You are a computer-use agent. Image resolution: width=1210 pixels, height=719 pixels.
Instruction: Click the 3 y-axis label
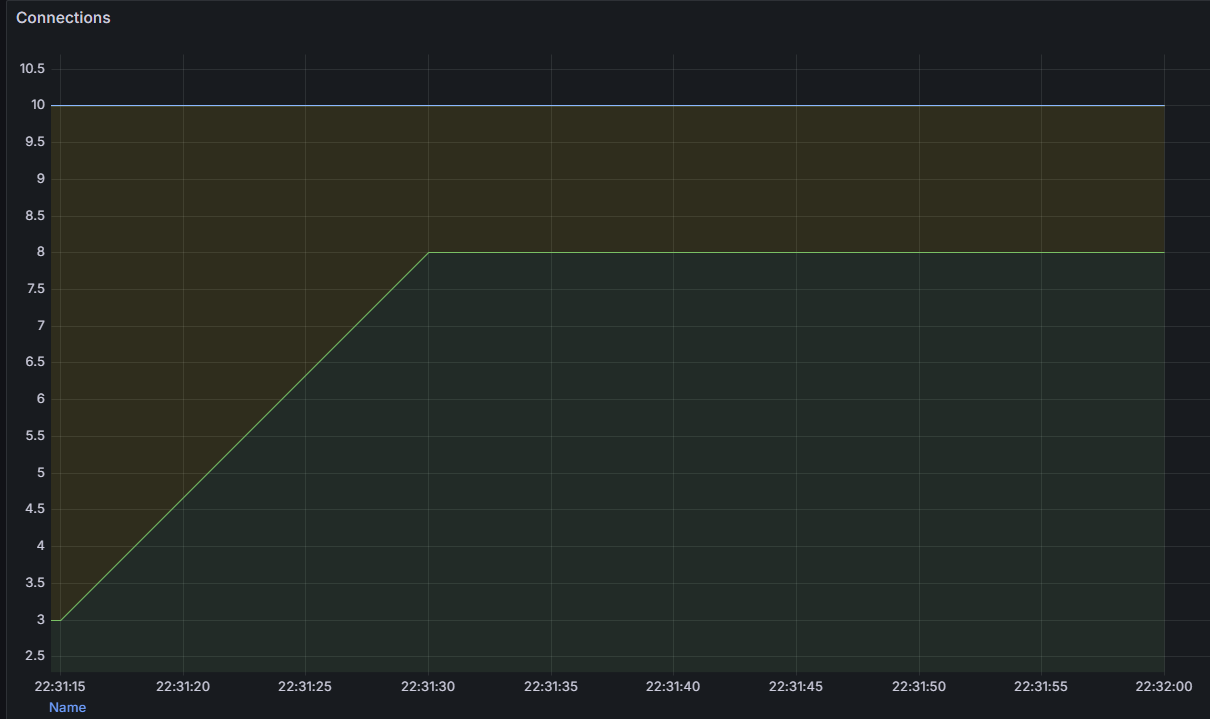pyautogui.click(x=41, y=620)
